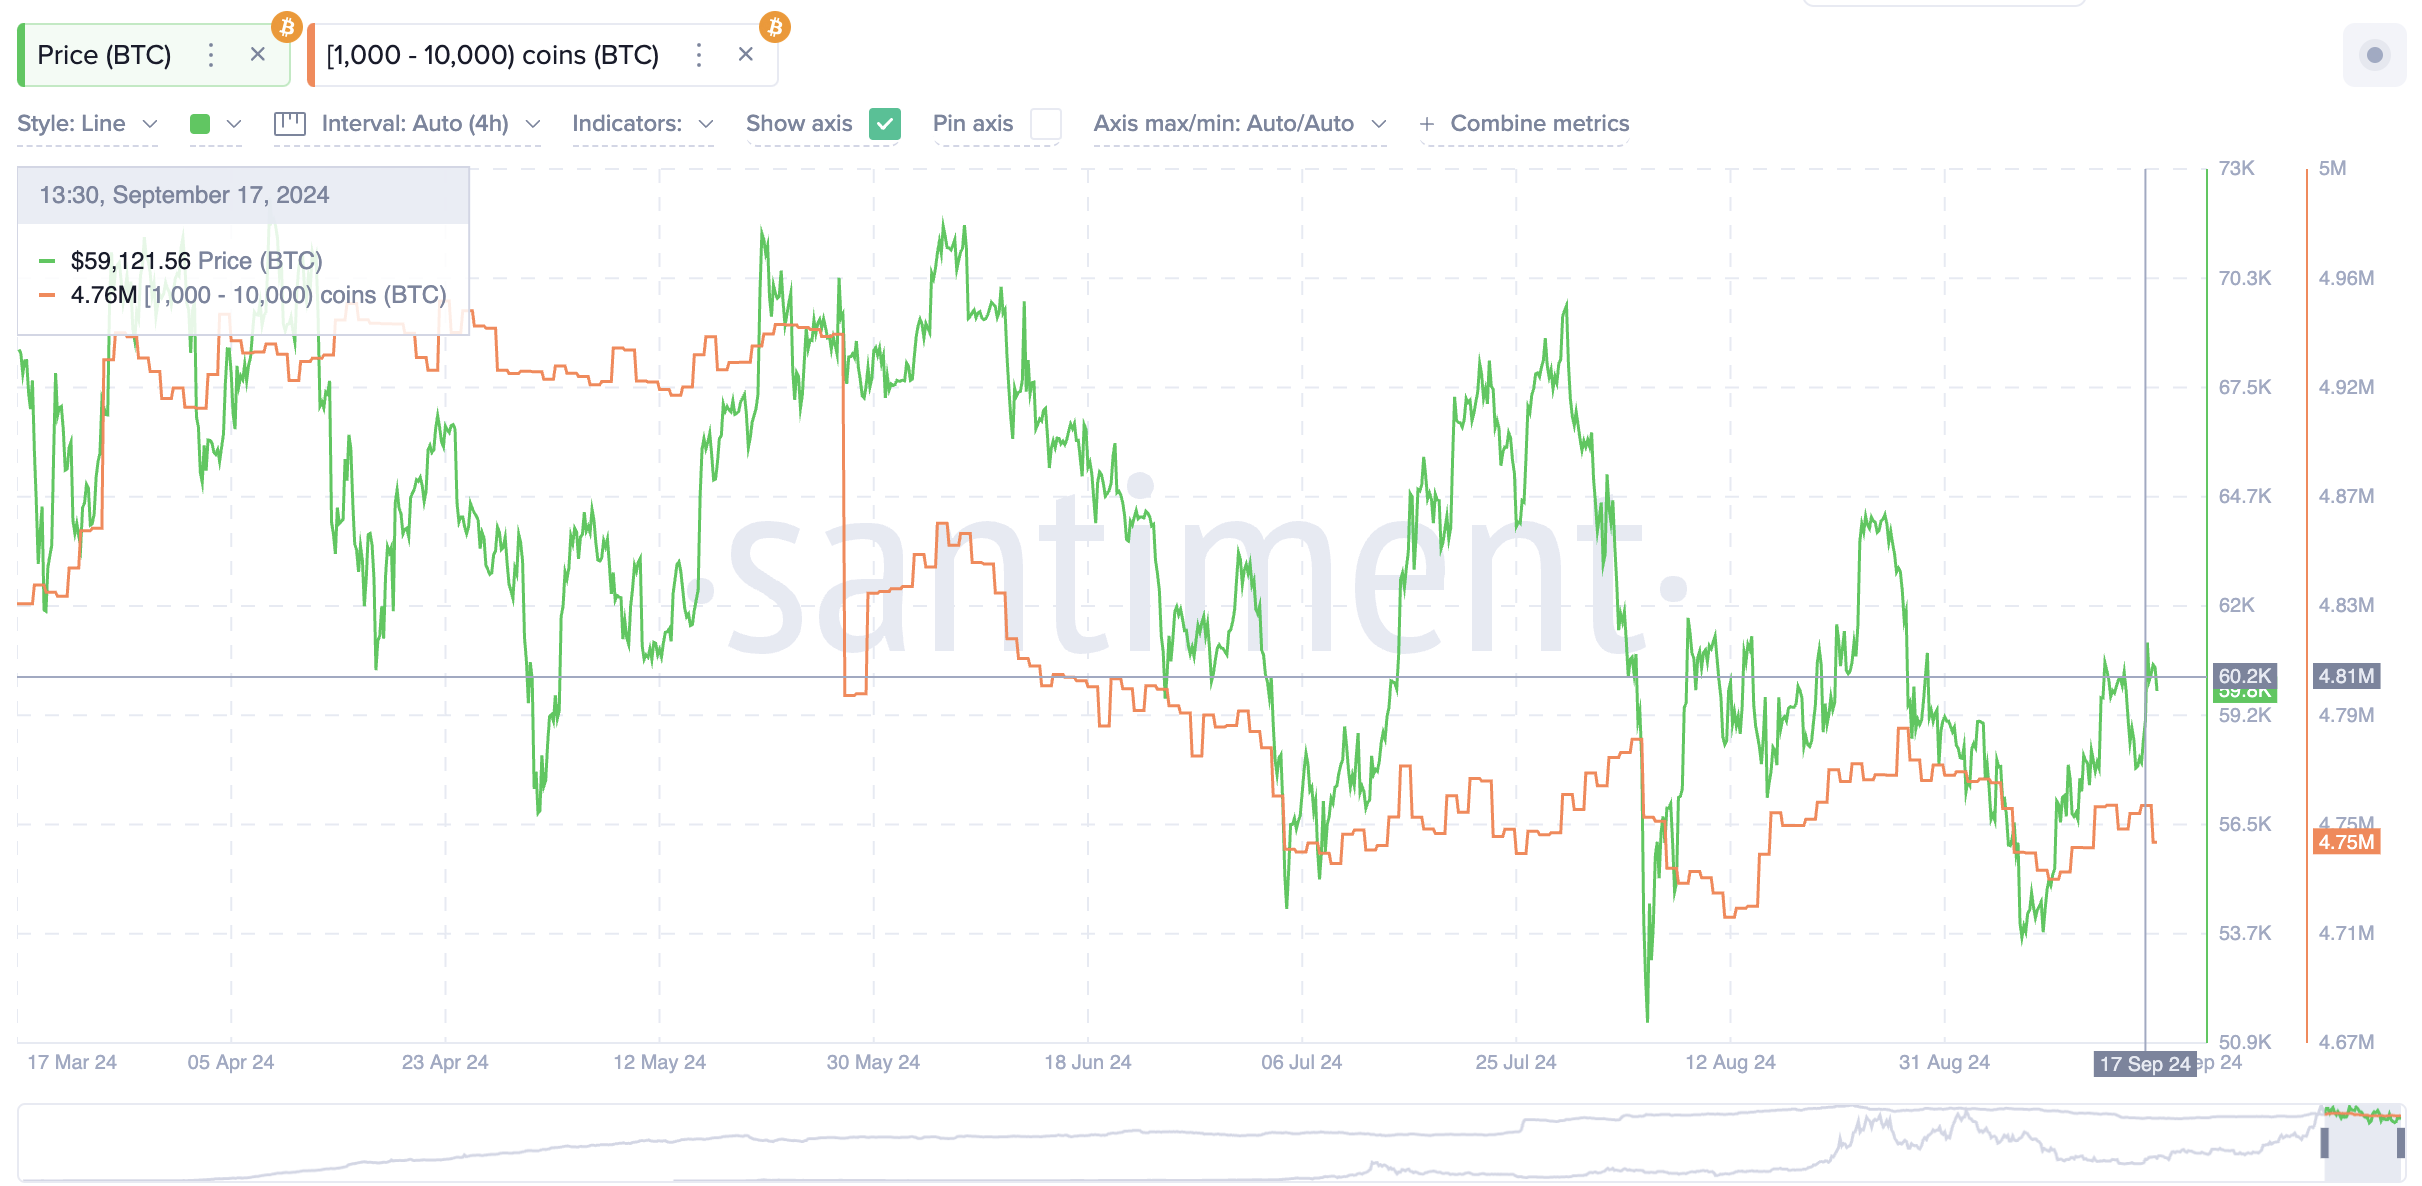This screenshot has height=1186, width=2422.
Task: Select the [1,000 - 10,000) coins (BTC) tab
Action: pyautogui.click(x=492, y=55)
